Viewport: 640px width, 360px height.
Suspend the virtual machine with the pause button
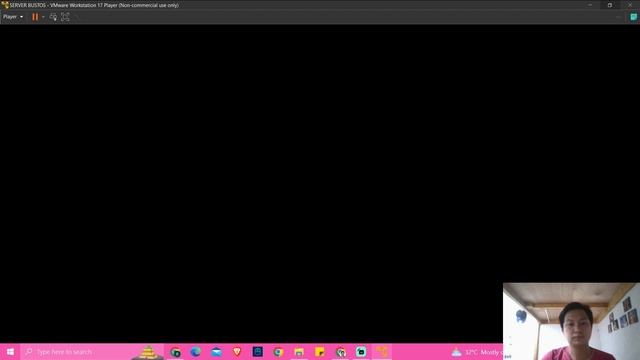click(x=35, y=17)
